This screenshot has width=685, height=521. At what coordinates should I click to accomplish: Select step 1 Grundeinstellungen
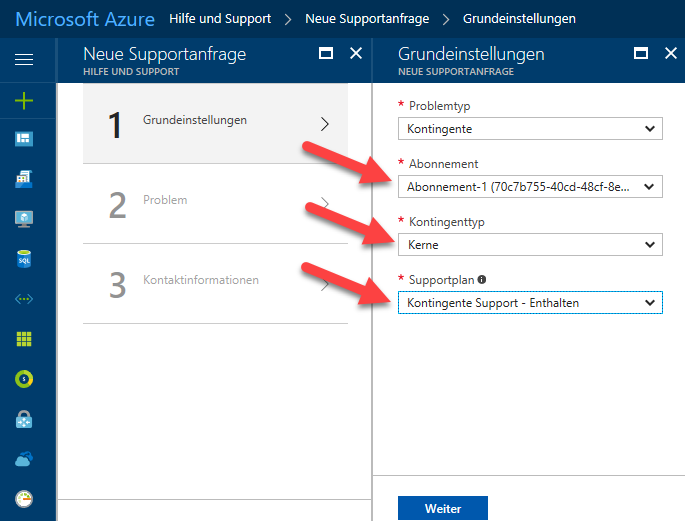coord(215,124)
